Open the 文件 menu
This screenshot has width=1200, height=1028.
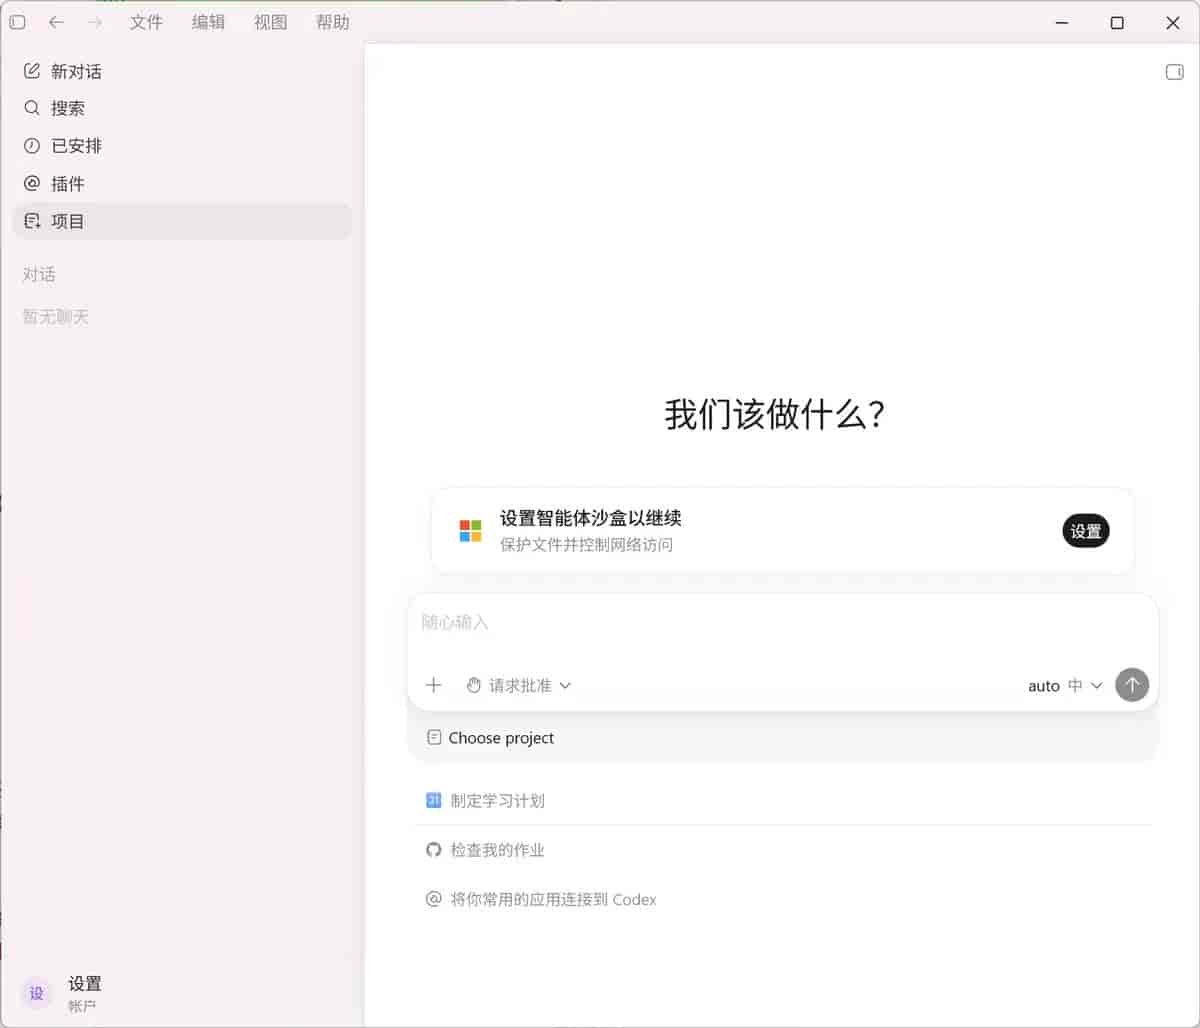146,22
